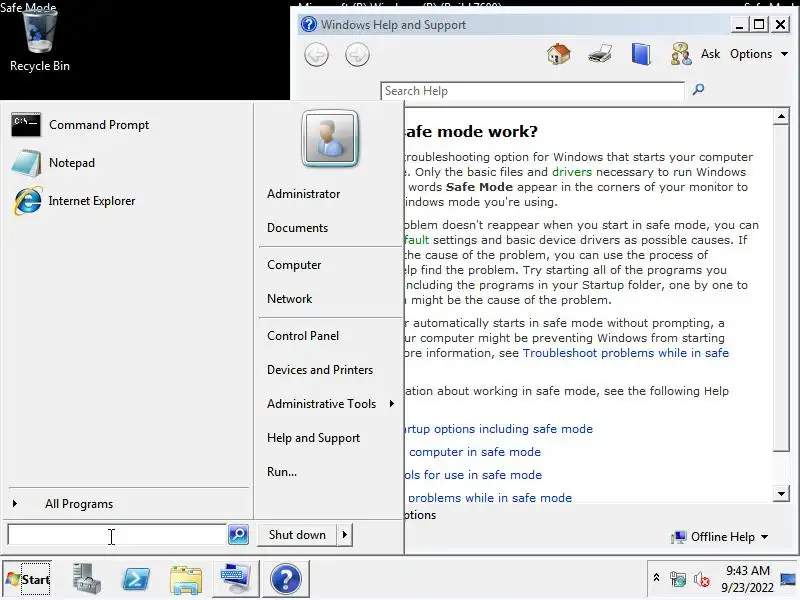Click the Start button
Screen dimensions: 800x600
pyautogui.click(x=29, y=579)
